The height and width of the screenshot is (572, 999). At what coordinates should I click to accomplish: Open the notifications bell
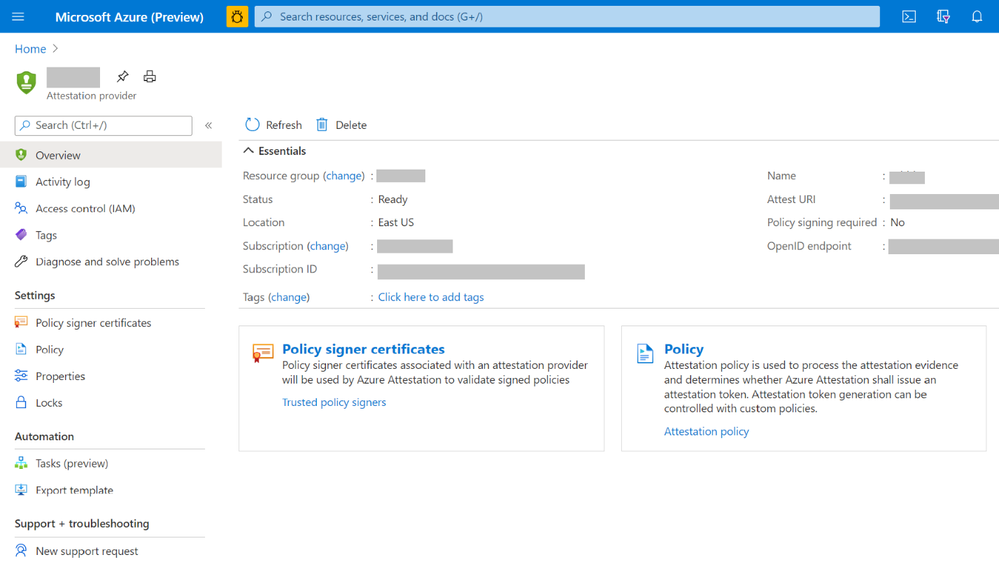tap(977, 17)
